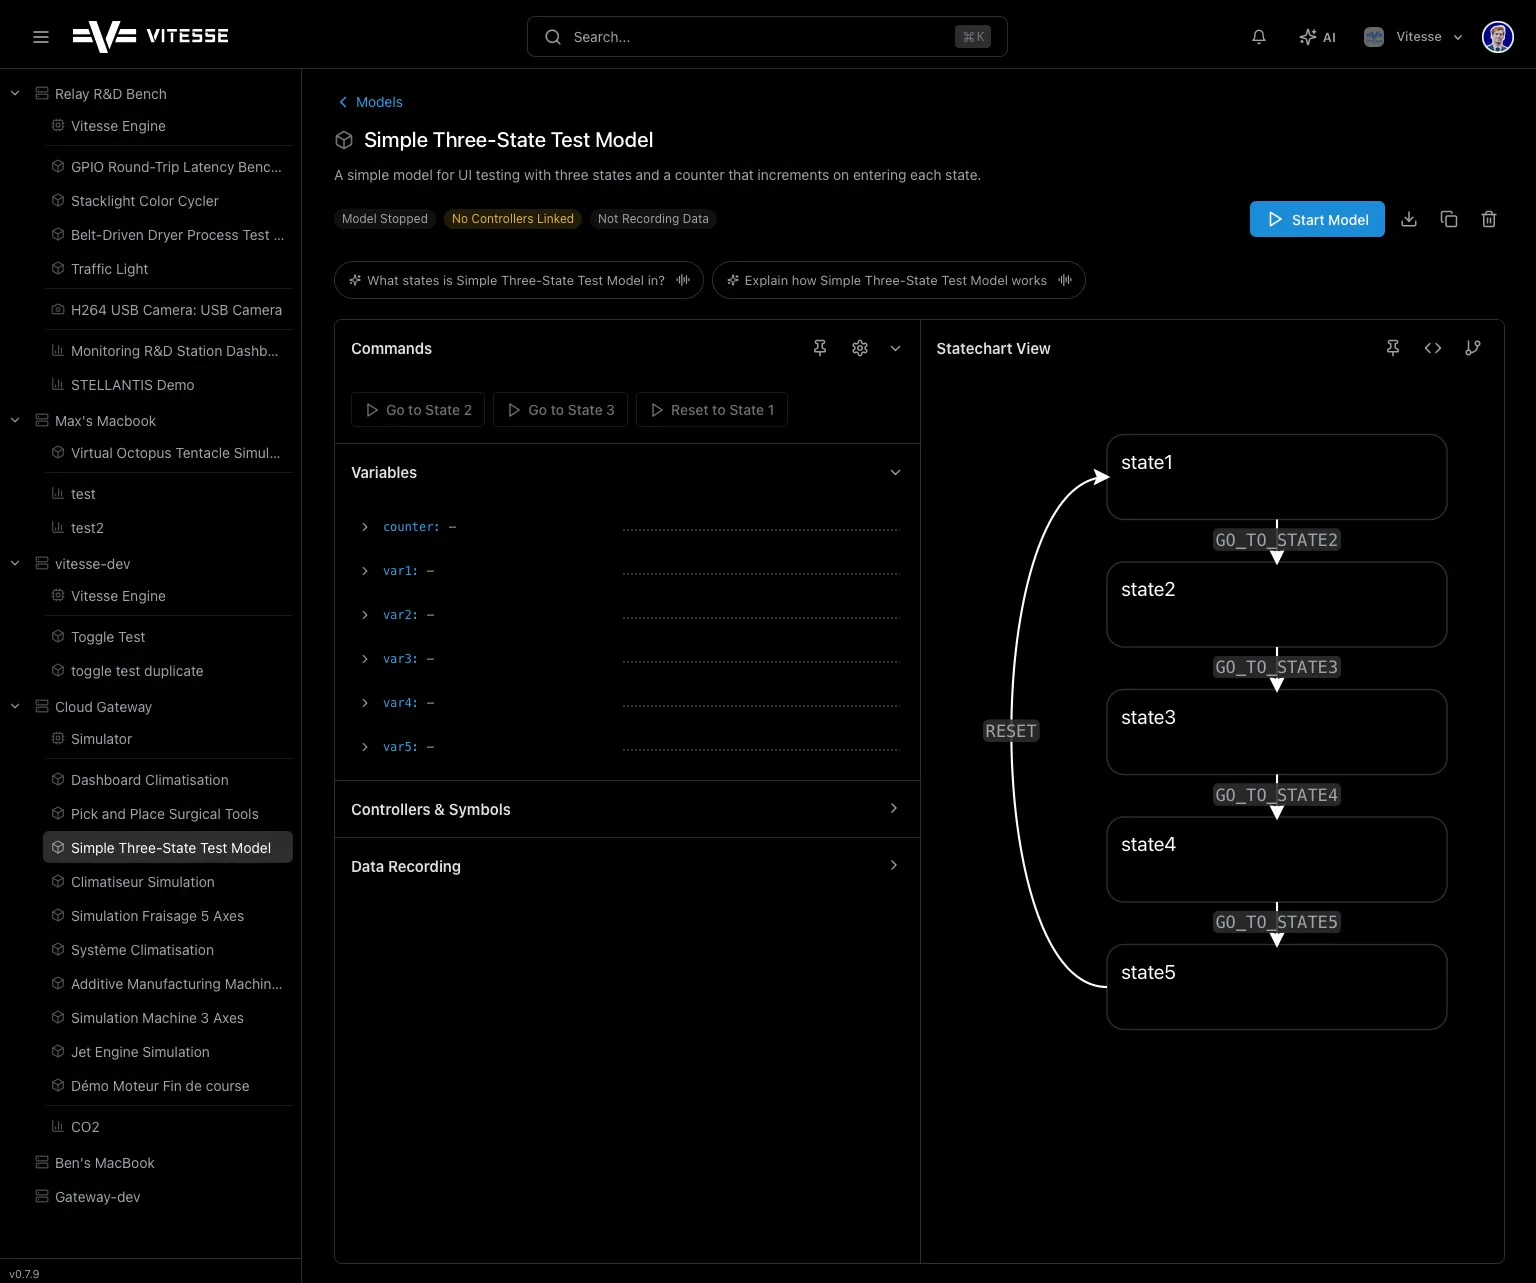
Task: Expand Controllers & Symbols section
Action: [894, 808]
